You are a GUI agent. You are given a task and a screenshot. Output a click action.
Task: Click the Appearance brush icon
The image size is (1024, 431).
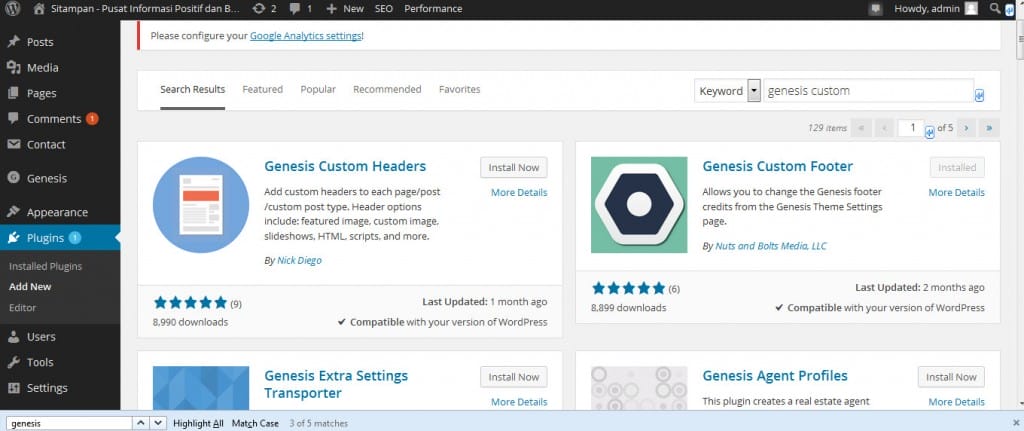tap(14, 212)
